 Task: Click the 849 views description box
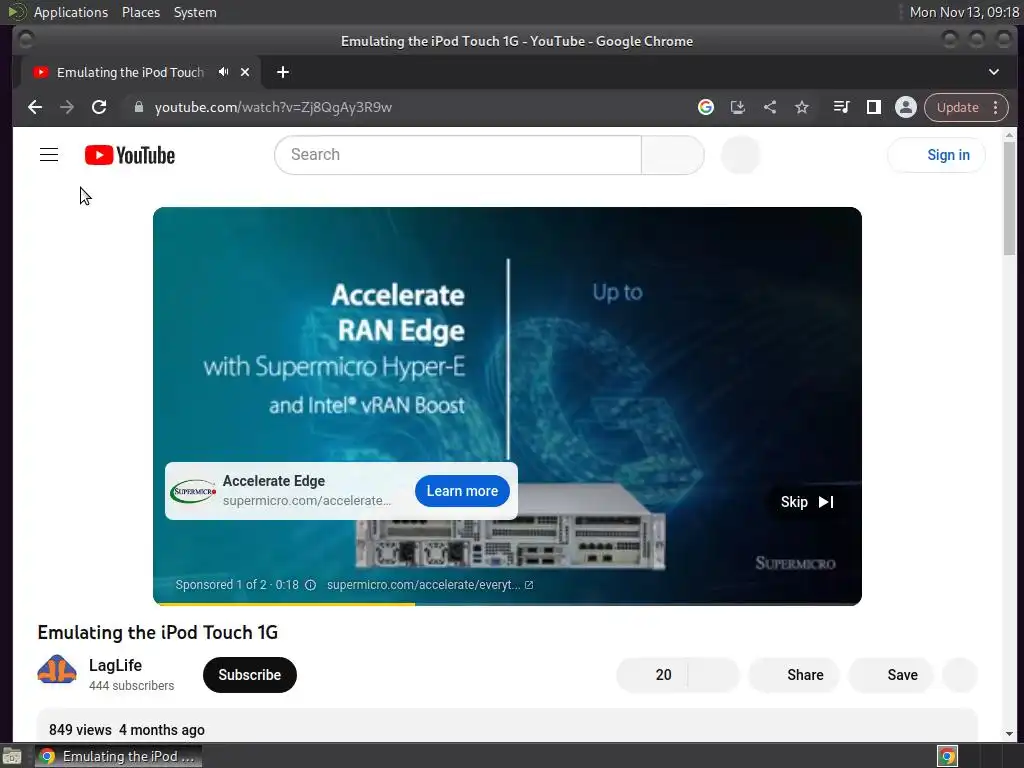pyautogui.click(x=507, y=725)
